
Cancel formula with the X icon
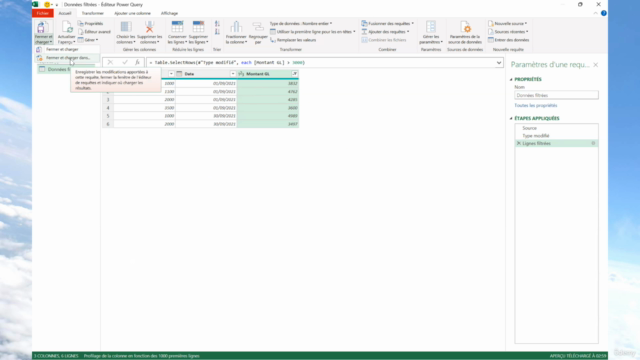click(110, 62)
